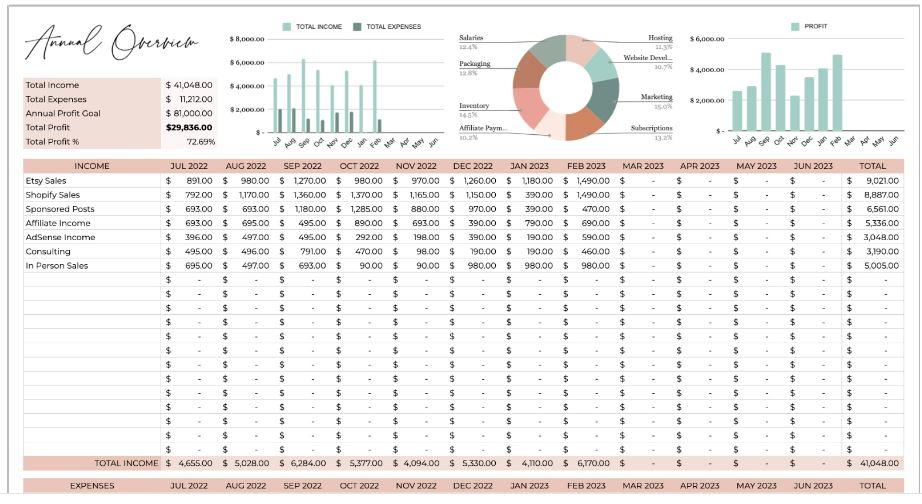
Task: Select the Salaries label on donut chart
Action: pyautogui.click(x=471, y=38)
